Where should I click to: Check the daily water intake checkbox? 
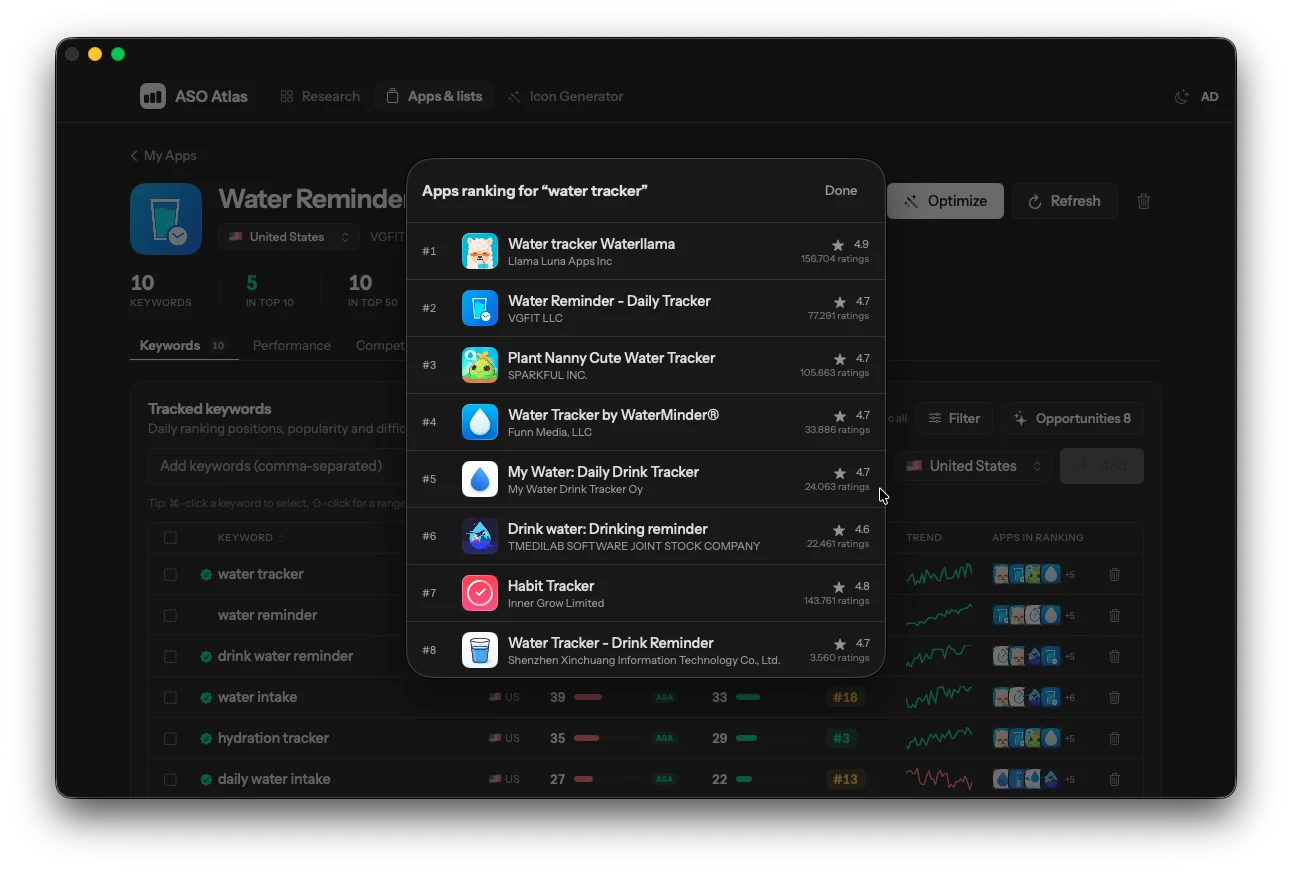[x=170, y=780]
